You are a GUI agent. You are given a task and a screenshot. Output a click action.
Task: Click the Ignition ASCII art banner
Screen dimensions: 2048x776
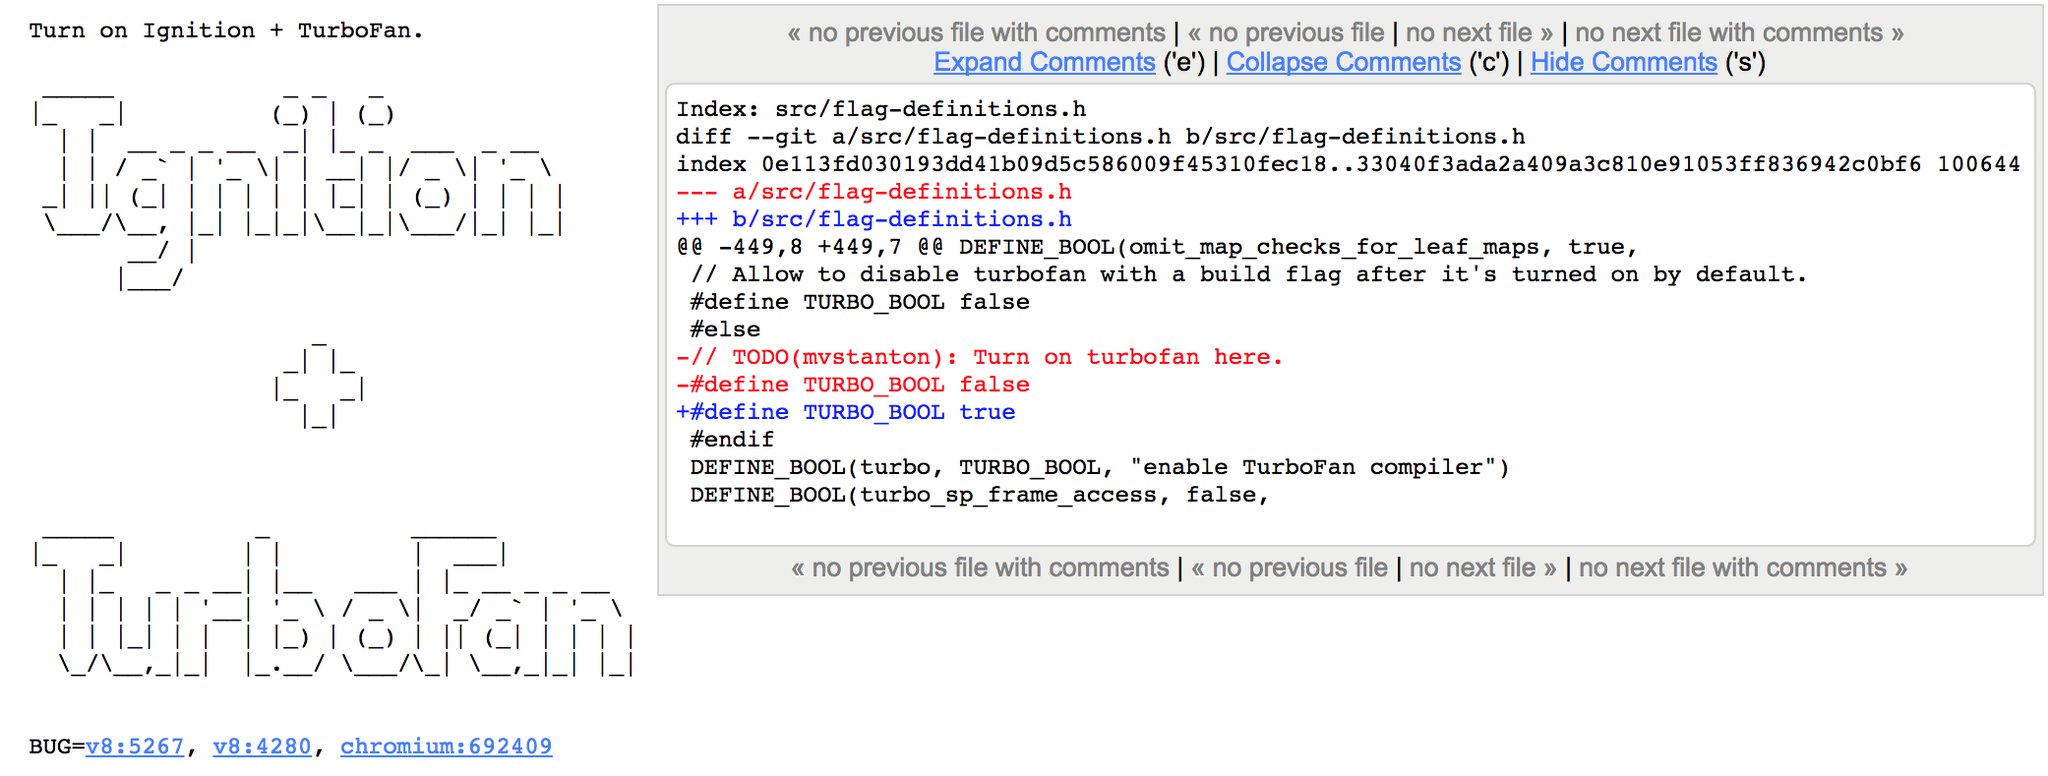(300, 190)
